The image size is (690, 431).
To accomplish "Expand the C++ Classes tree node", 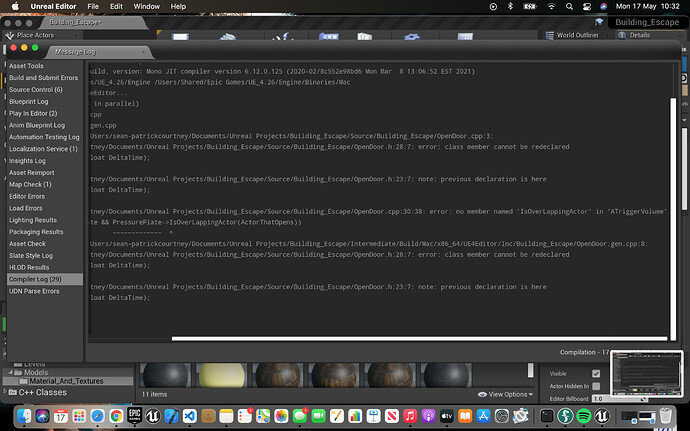I will click(x=5, y=392).
